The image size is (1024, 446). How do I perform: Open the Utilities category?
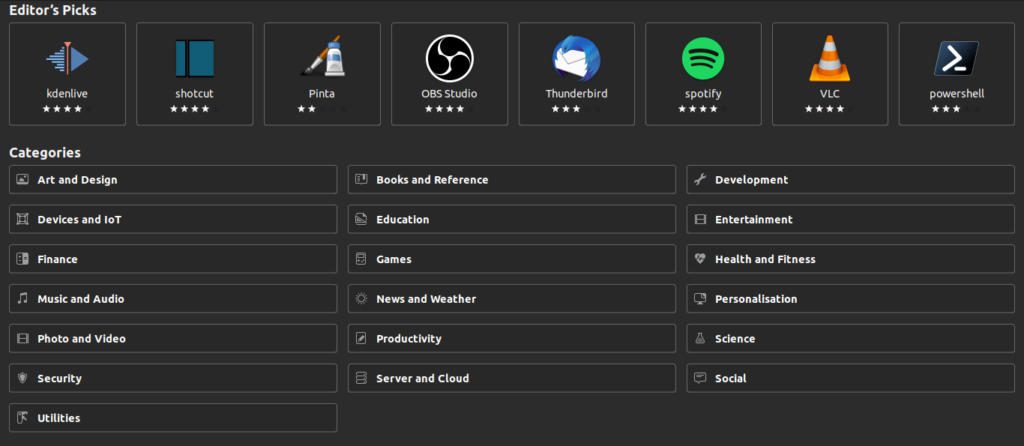tap(173, 418)
